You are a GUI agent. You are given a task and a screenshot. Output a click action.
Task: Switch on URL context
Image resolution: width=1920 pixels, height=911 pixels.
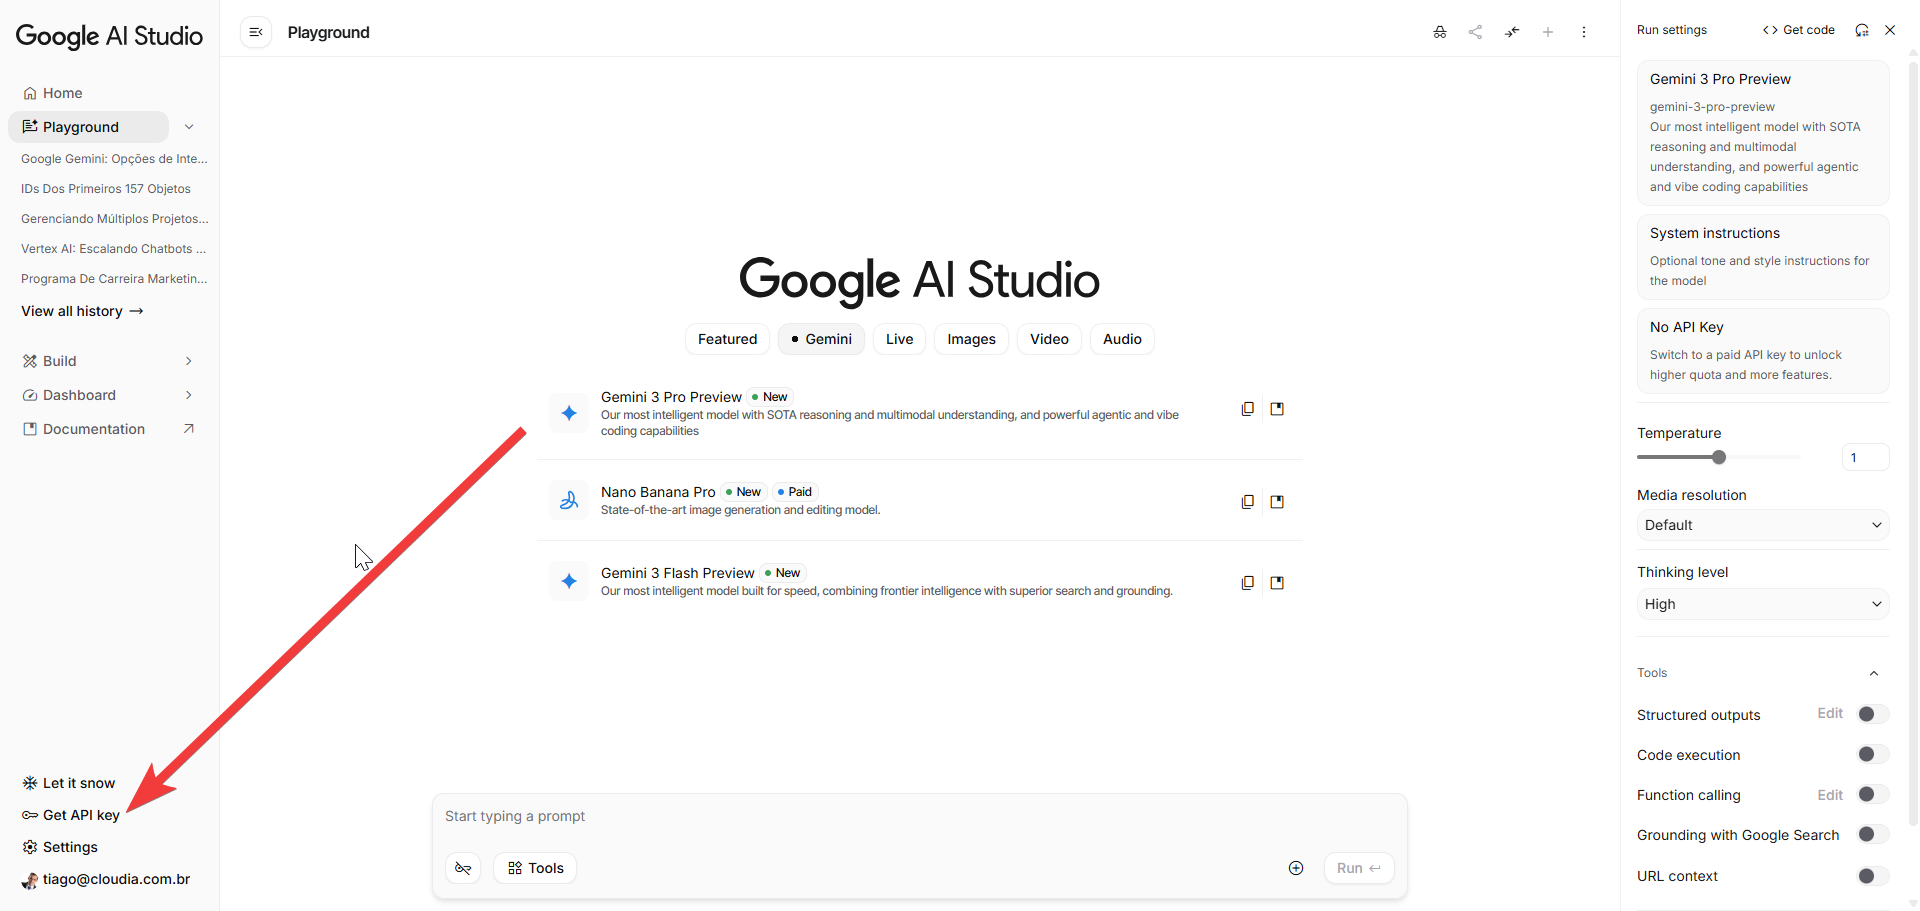[1872, 876]
